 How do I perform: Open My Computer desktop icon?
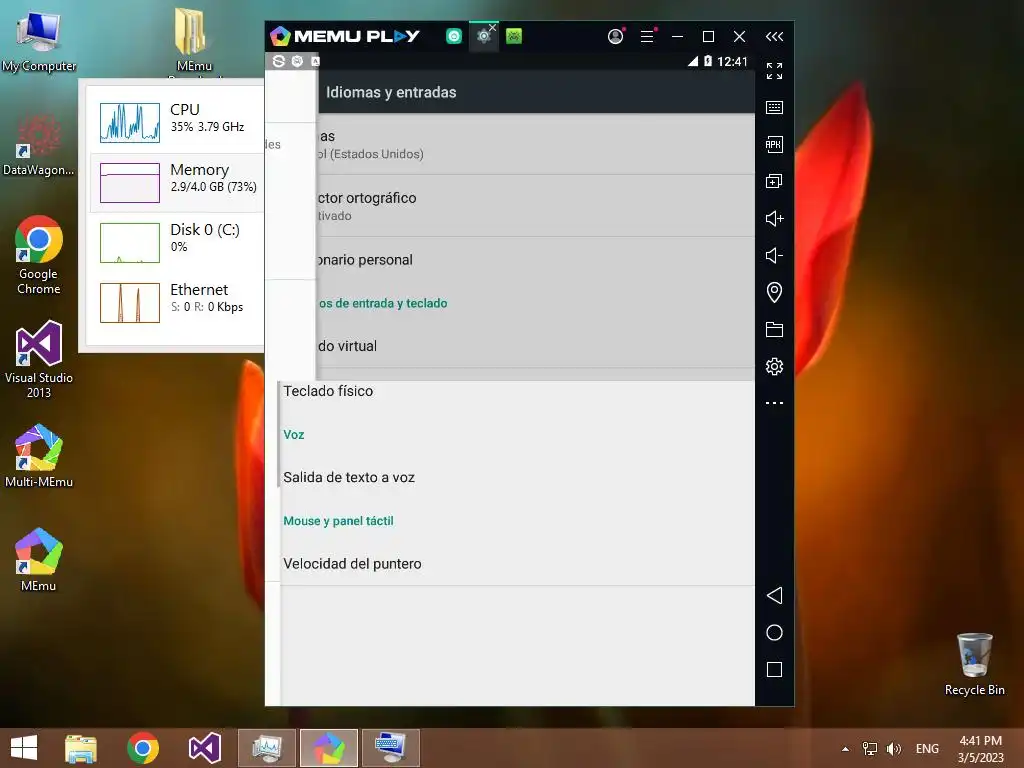point(39,40)
